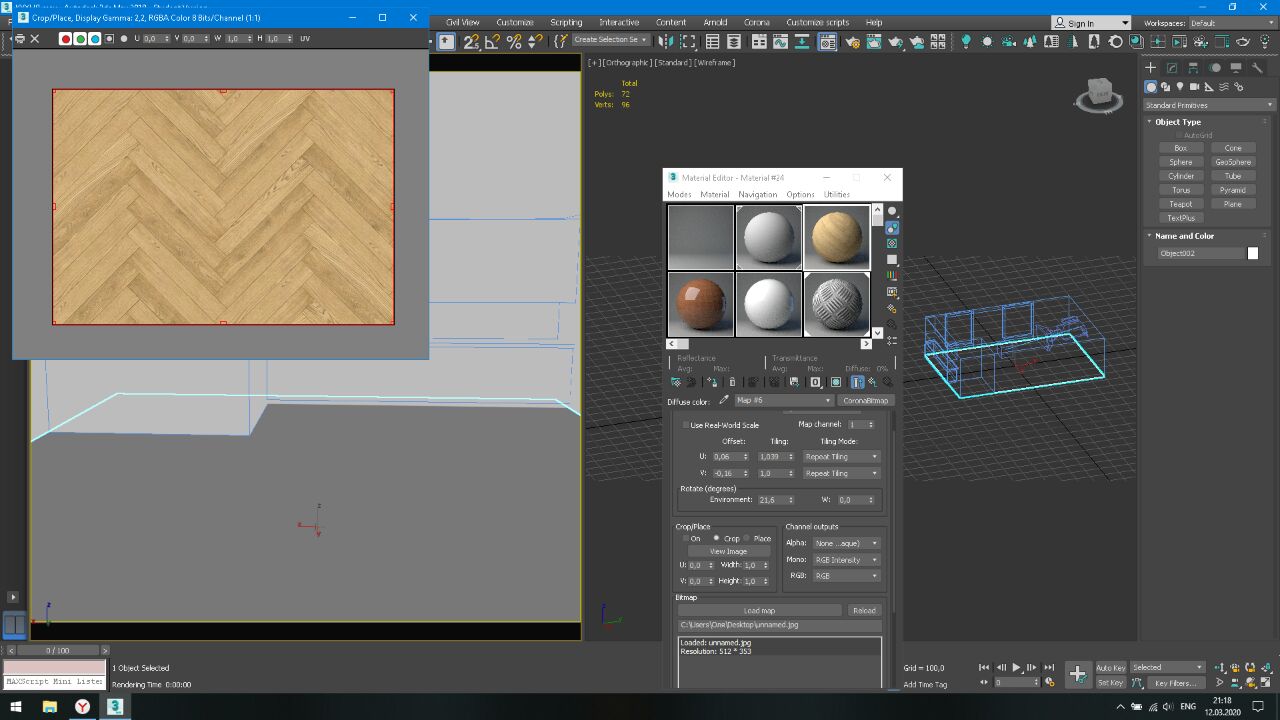The height and width of the screenshot is (720, 1280).
Task: Toggle Angle Snap in the main toolbar
Action: pyautogui.click(x=492, y=41)
